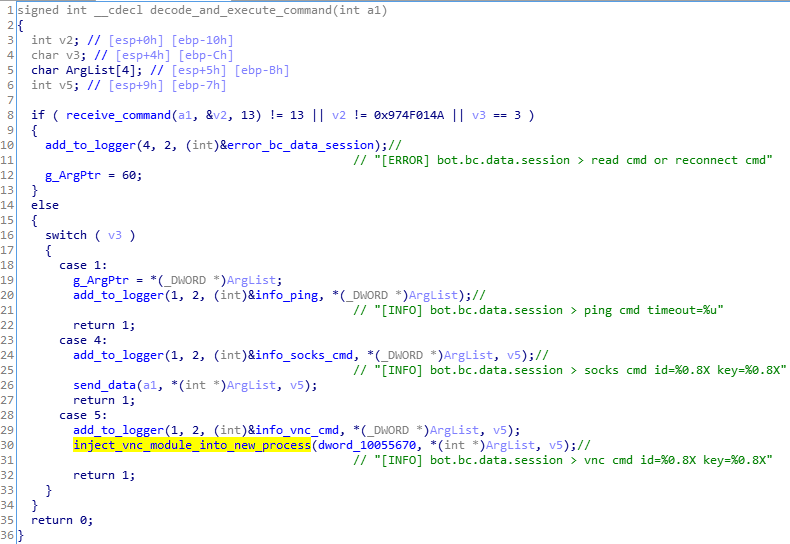The image size is (790, 544).
Task: Click the [ebp-Ch] stack offset comment
Action: [x=206, y=55]
